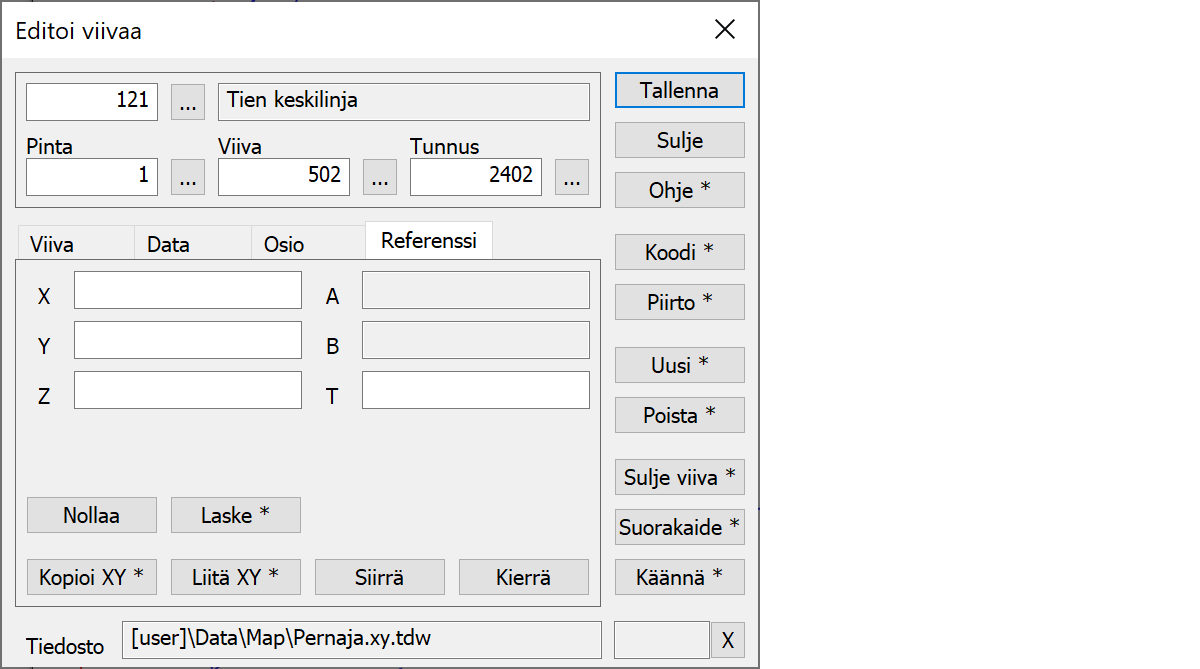Open browse button next to Viiva field
The height and width of the screenshot is (669, 1200).
[380, 177]
